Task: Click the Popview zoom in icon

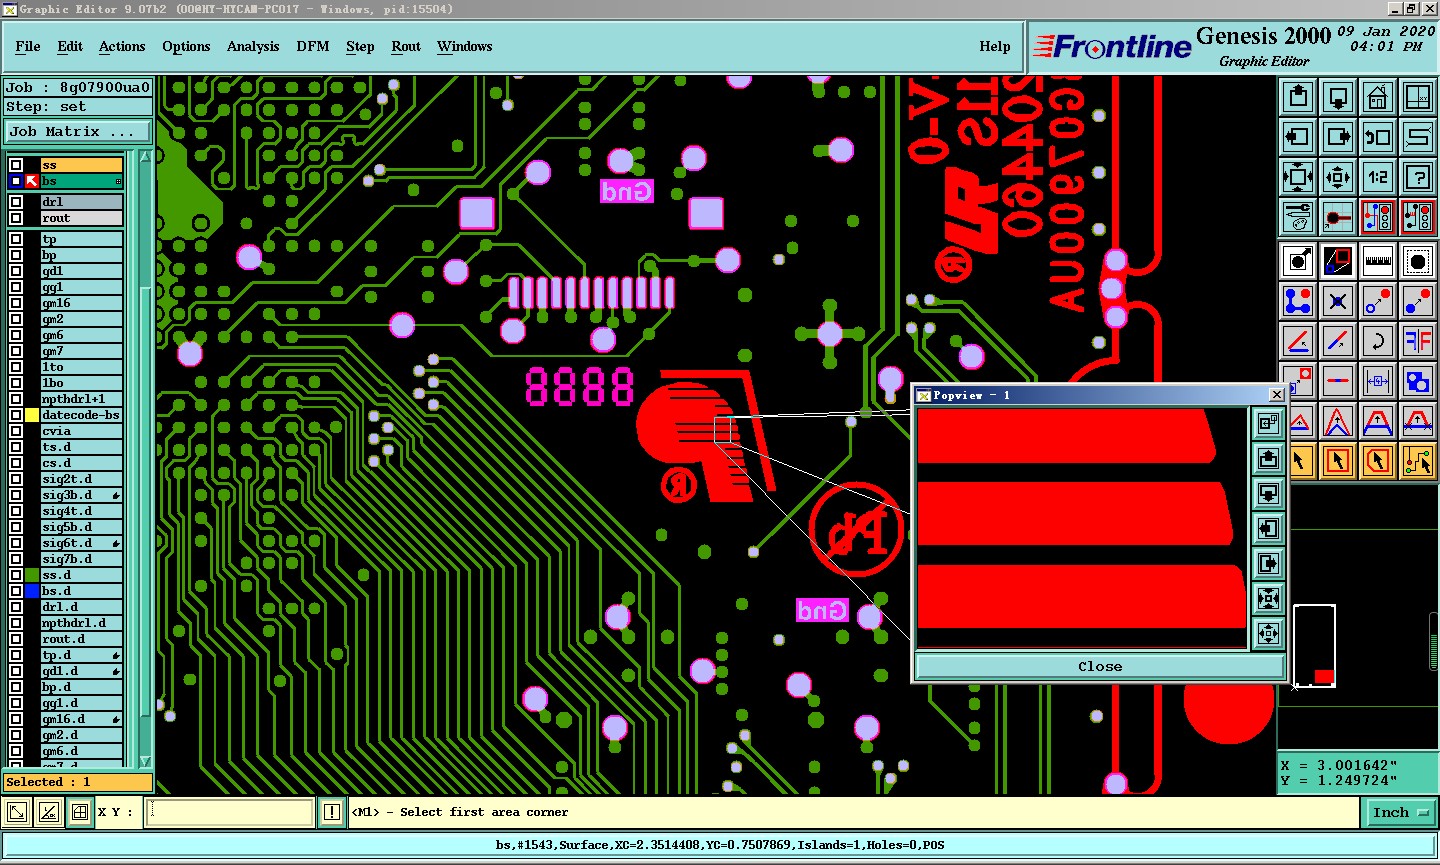Action: (1268, 599)
